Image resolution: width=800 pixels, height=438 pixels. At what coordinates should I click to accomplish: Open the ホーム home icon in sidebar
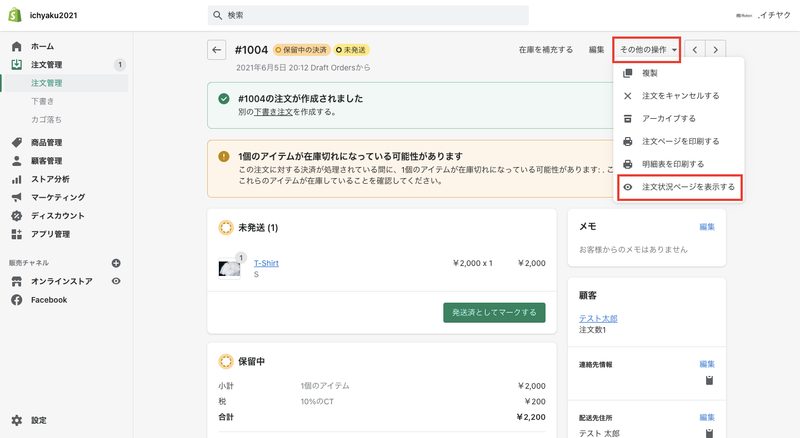[17, 46]
